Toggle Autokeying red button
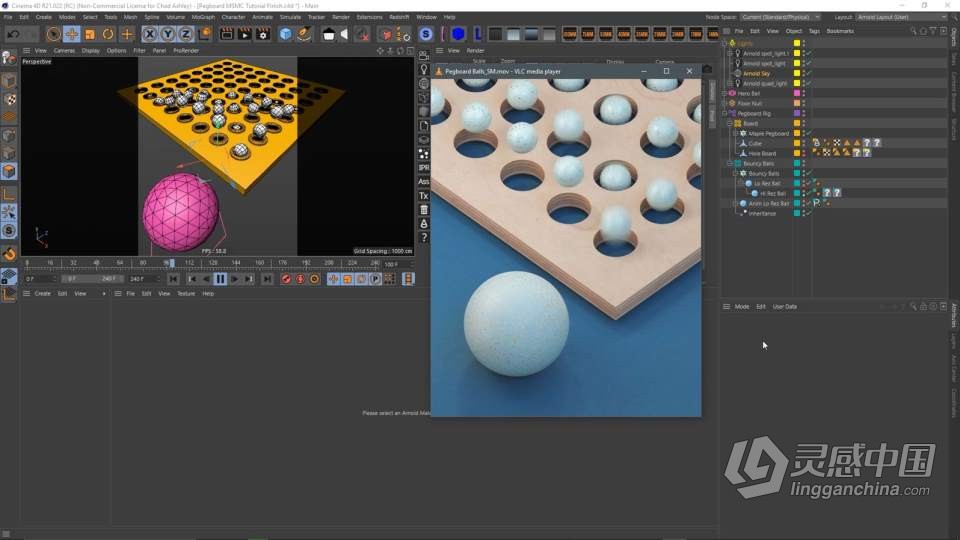The width and height of the screenshot is (960, 540). [300, 279]
